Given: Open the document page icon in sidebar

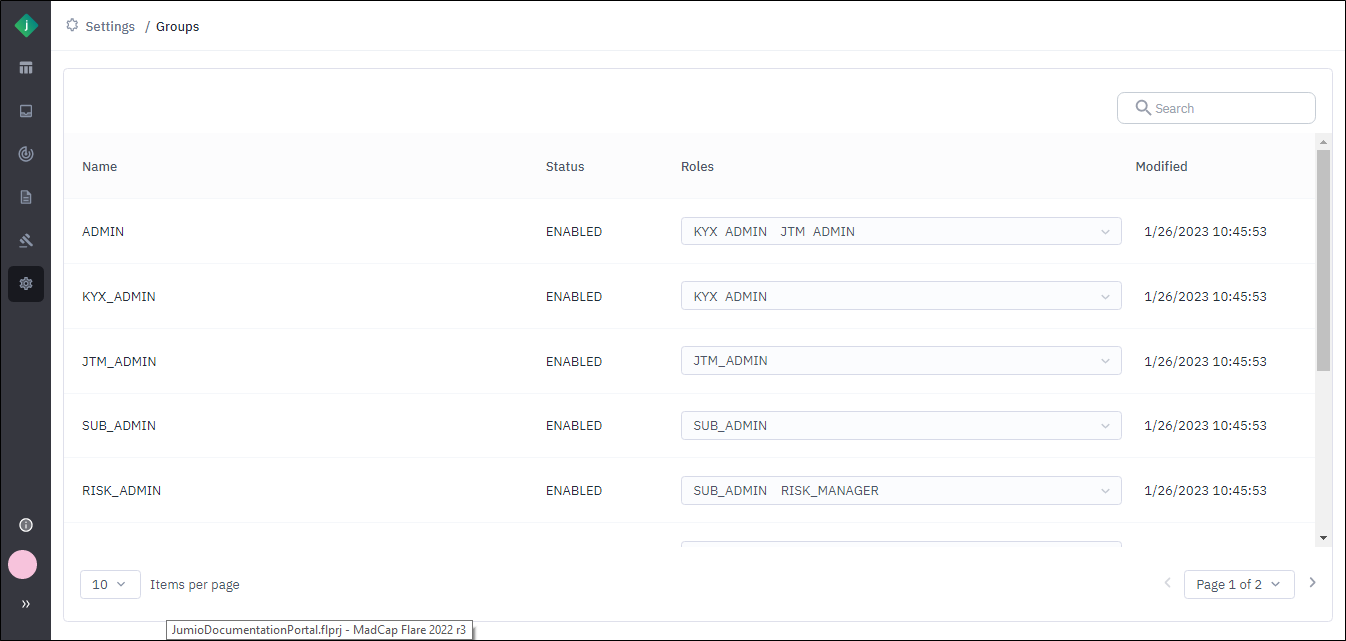Looking at the screenshot, I should pyautogui.click(x=26, y=197).
